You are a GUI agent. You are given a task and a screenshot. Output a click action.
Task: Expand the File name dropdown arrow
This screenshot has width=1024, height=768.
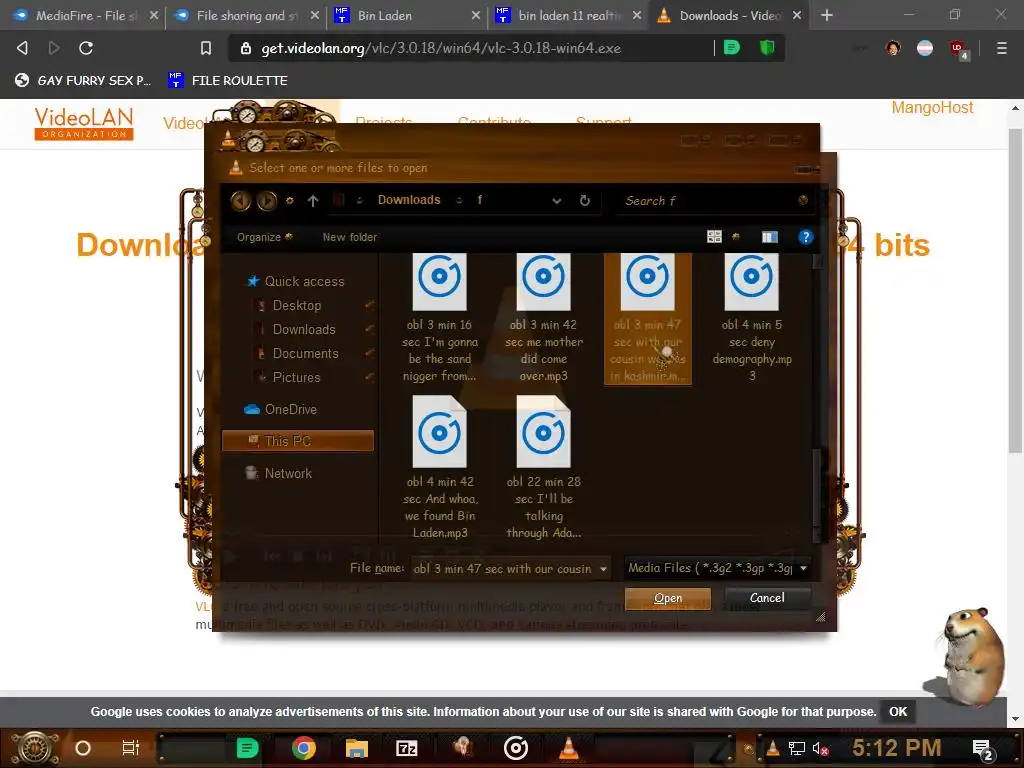pos(603,569)
